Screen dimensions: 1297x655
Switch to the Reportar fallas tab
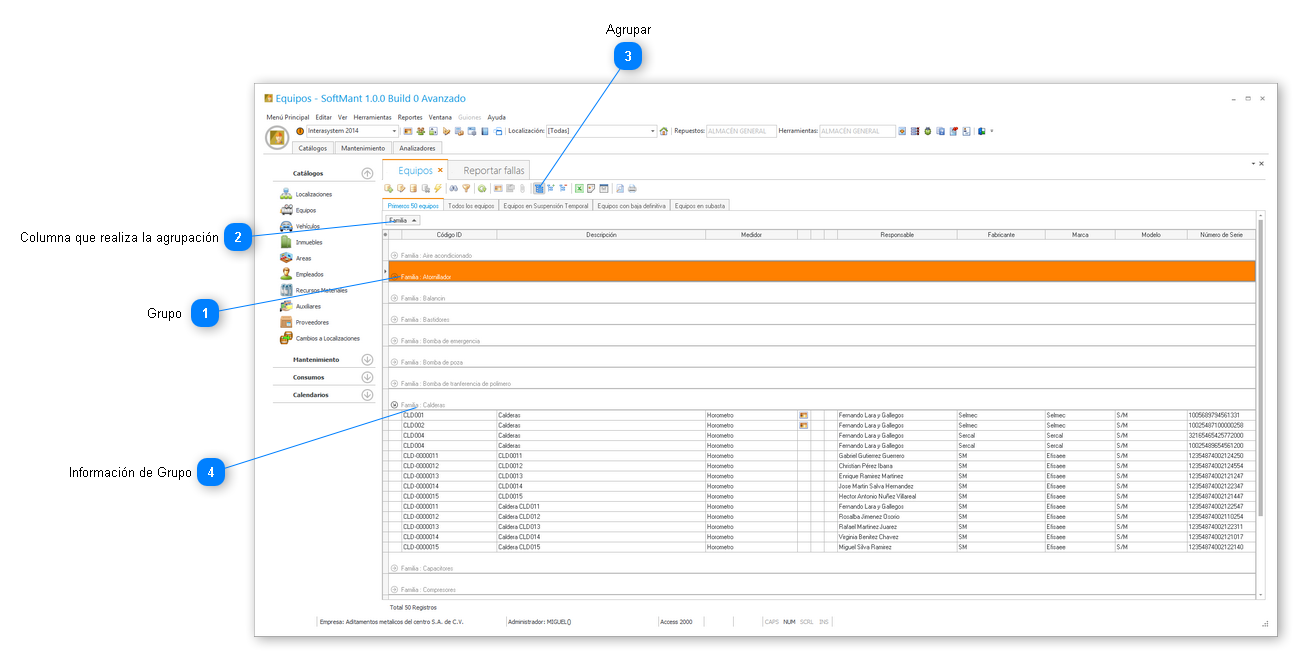pos(493,170)
